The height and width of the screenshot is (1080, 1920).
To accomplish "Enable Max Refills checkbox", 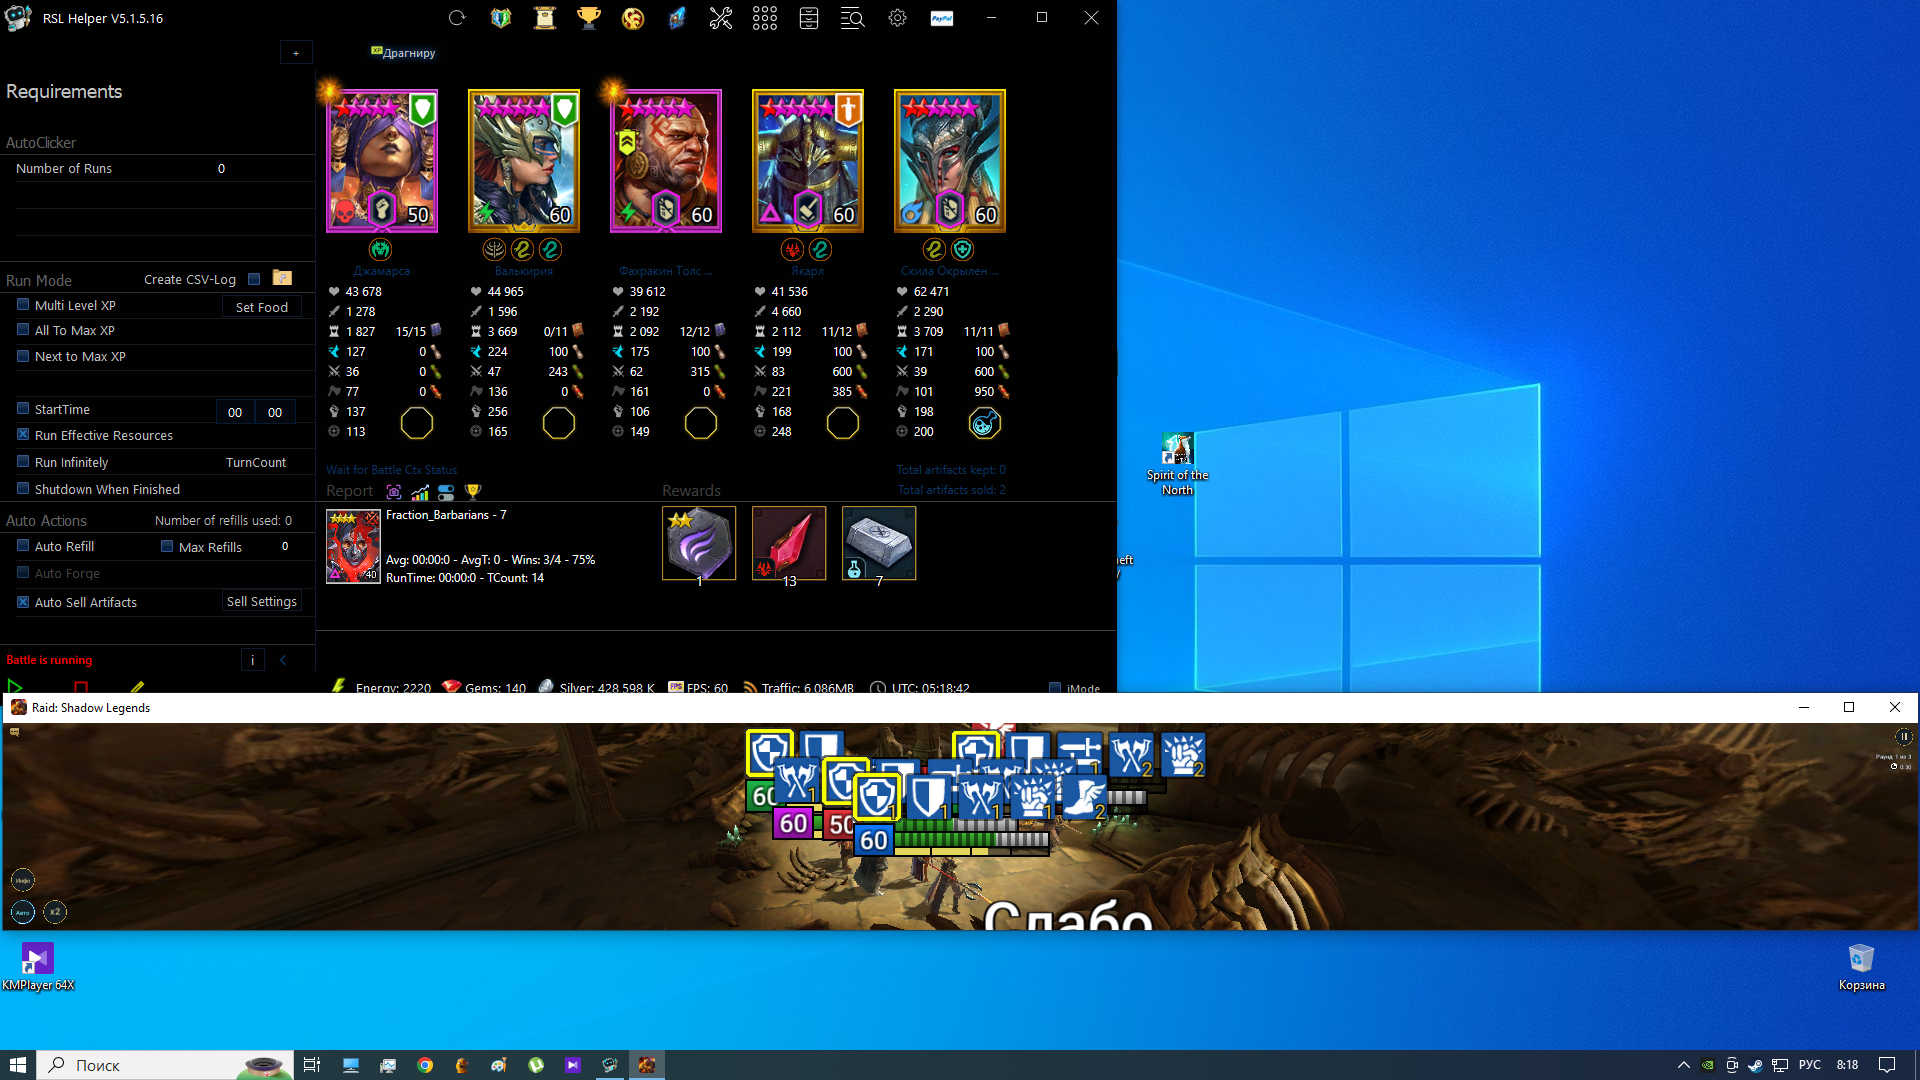I will (x=167, y=546).
